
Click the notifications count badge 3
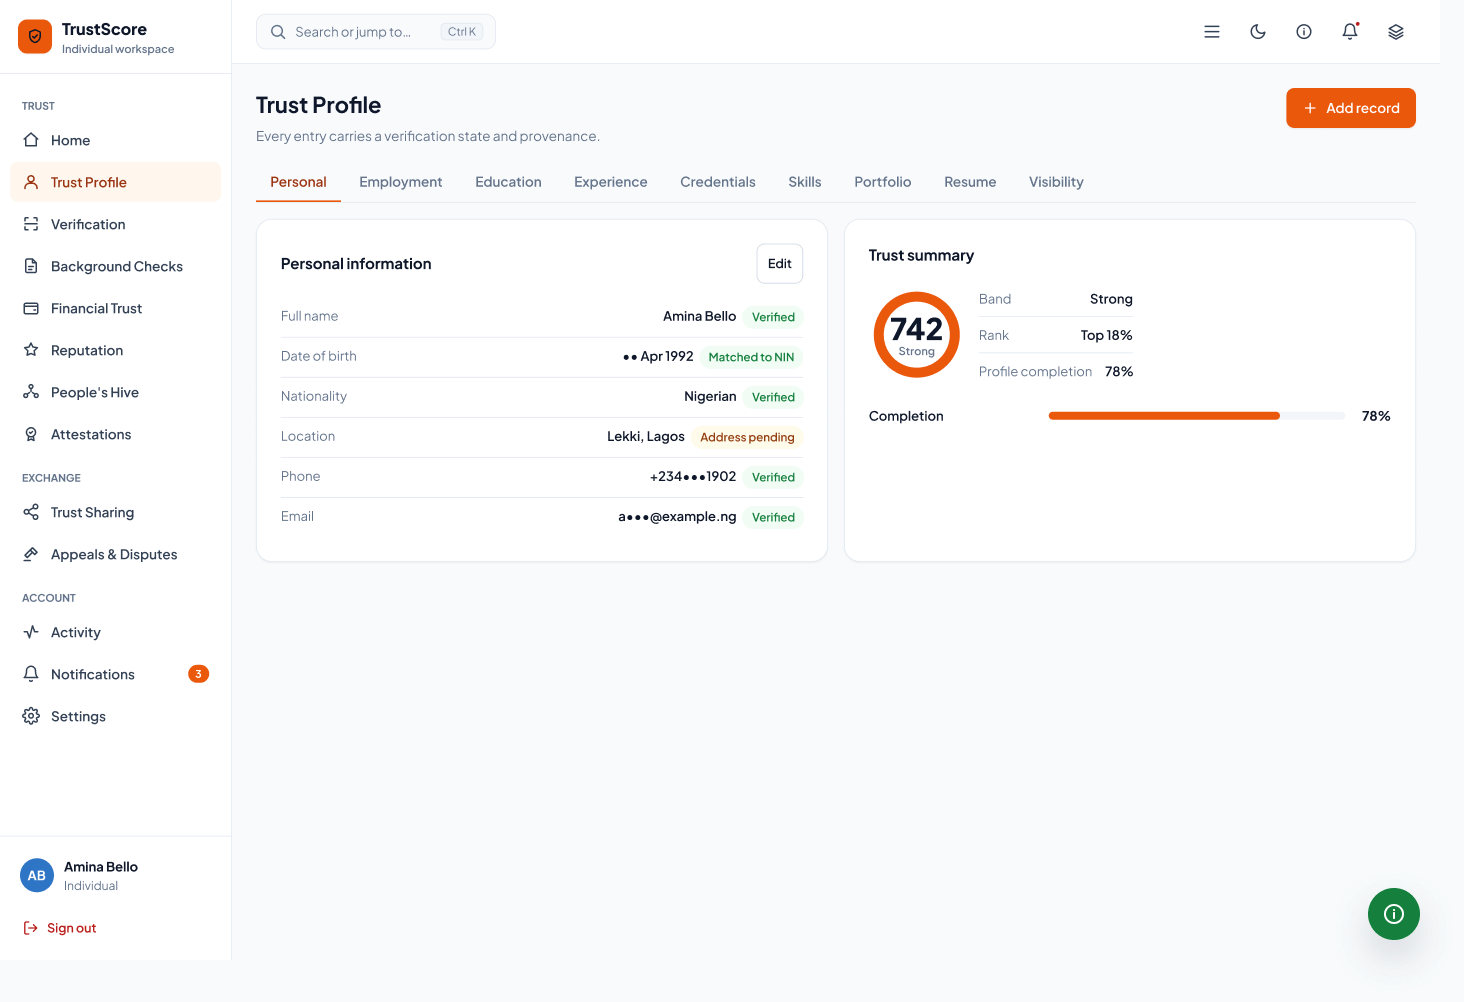point(198,674)
